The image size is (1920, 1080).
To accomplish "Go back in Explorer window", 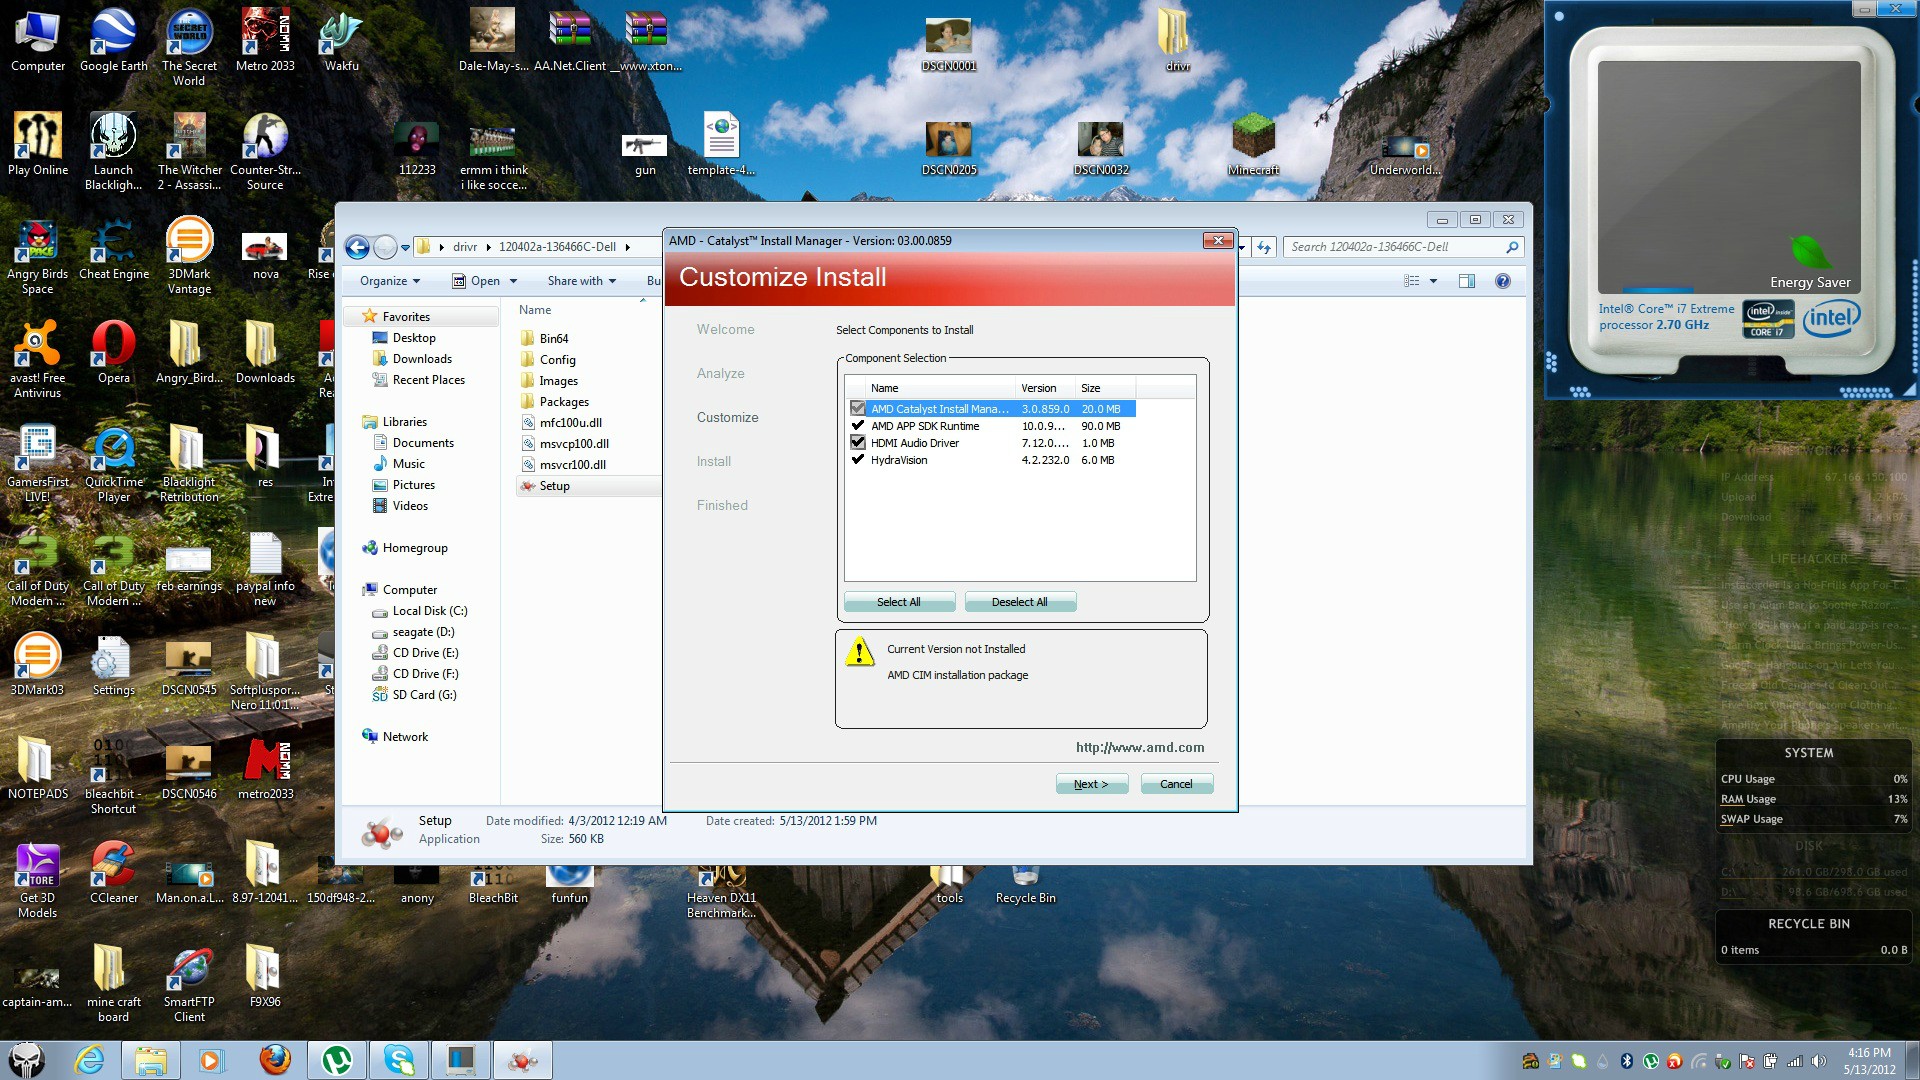I will pos(357,247).
